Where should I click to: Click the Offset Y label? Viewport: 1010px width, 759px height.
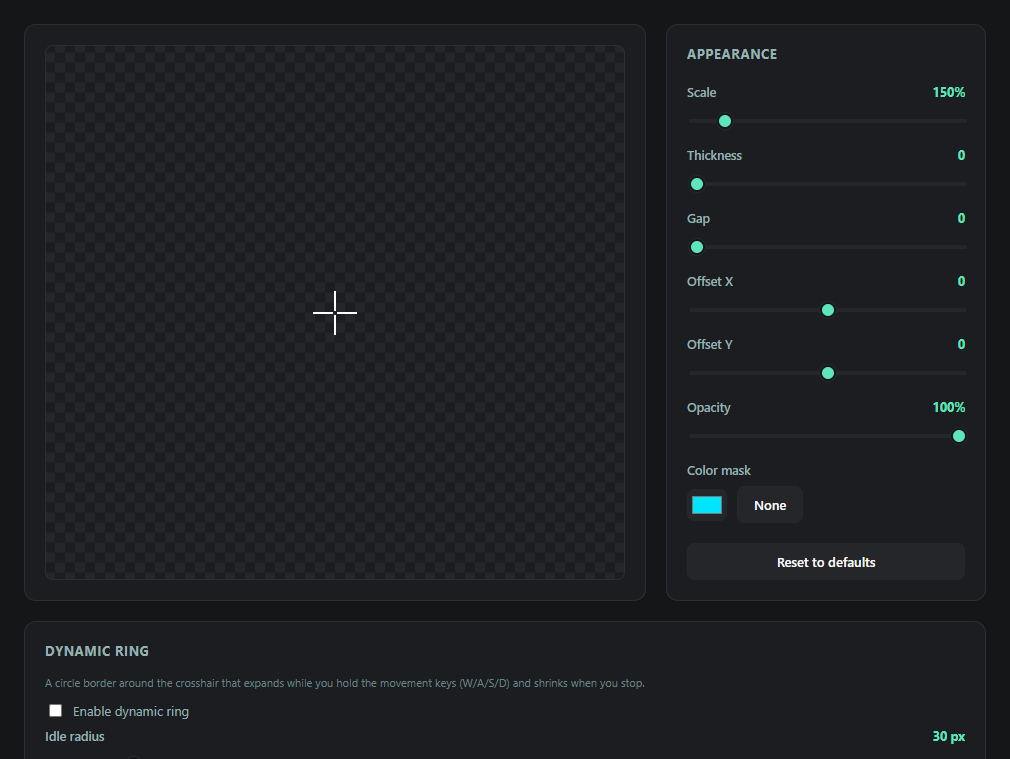pyautogui.click(x=710, y=345)
